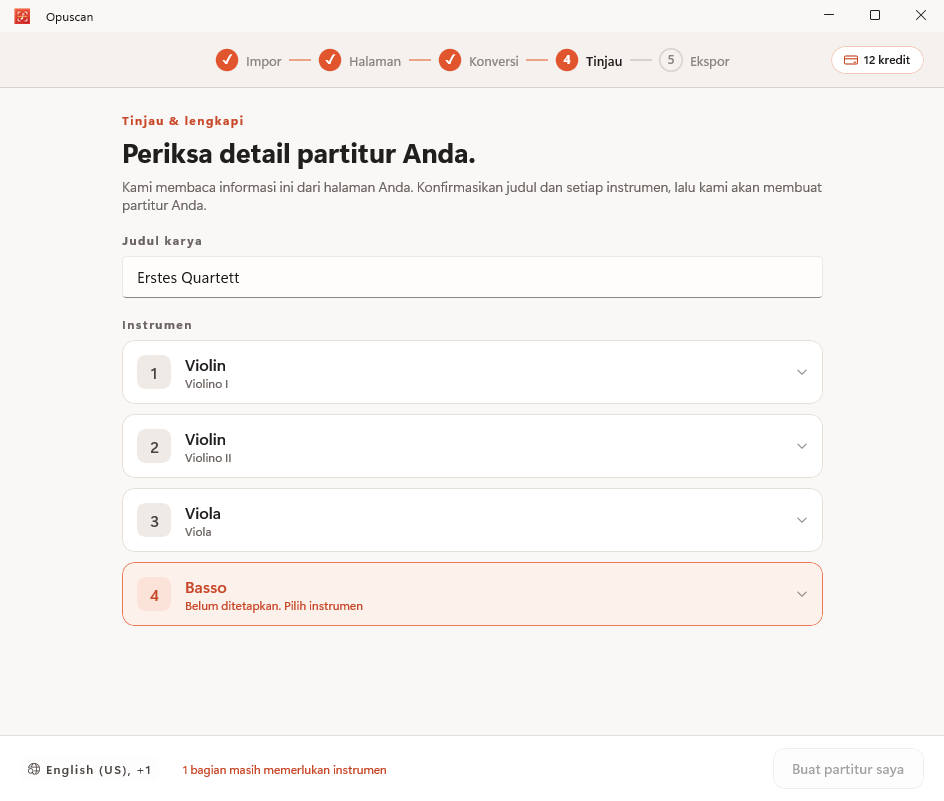Select the Basso part name
The width and height of the screenshot is (944, 801).
pyautogui.click(x=206, y=588)
